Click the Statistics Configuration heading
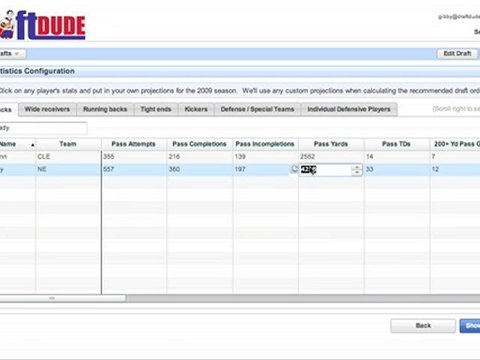Image resolution: width=480 pixels, height=360 pixels. click(x=37, y=71)
